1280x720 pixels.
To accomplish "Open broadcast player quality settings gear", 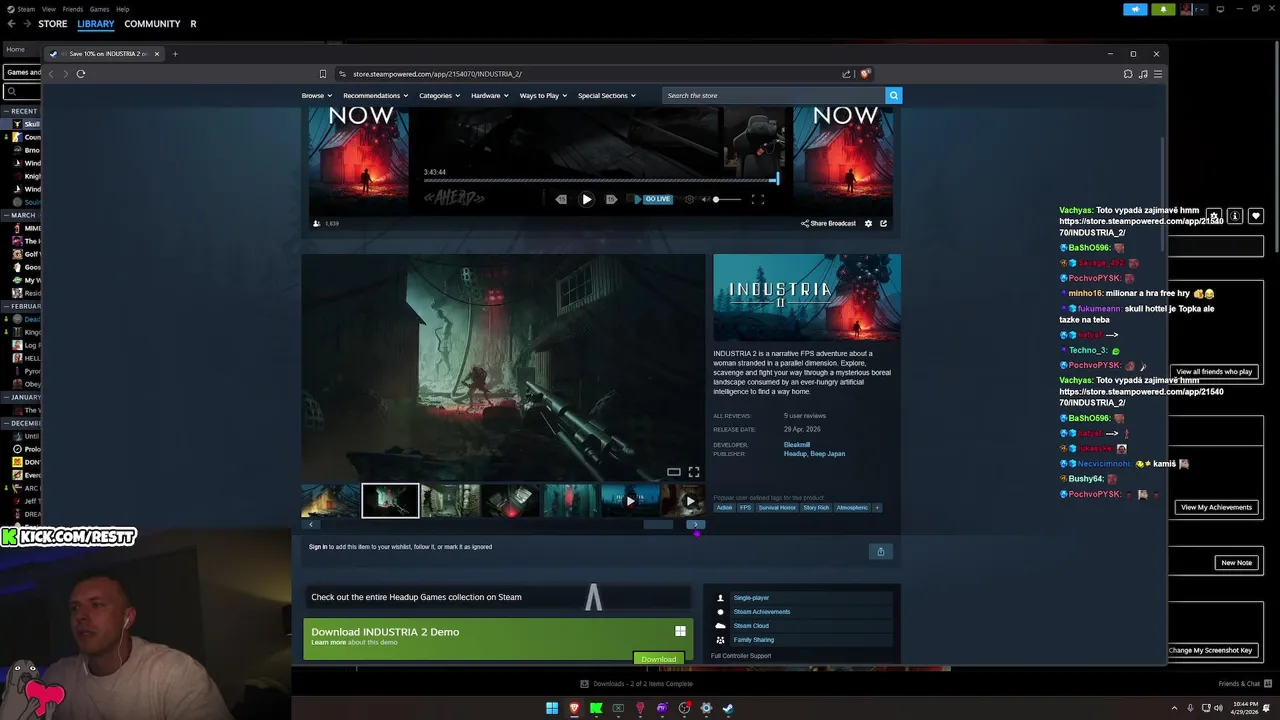I will [x=689, y=199].
